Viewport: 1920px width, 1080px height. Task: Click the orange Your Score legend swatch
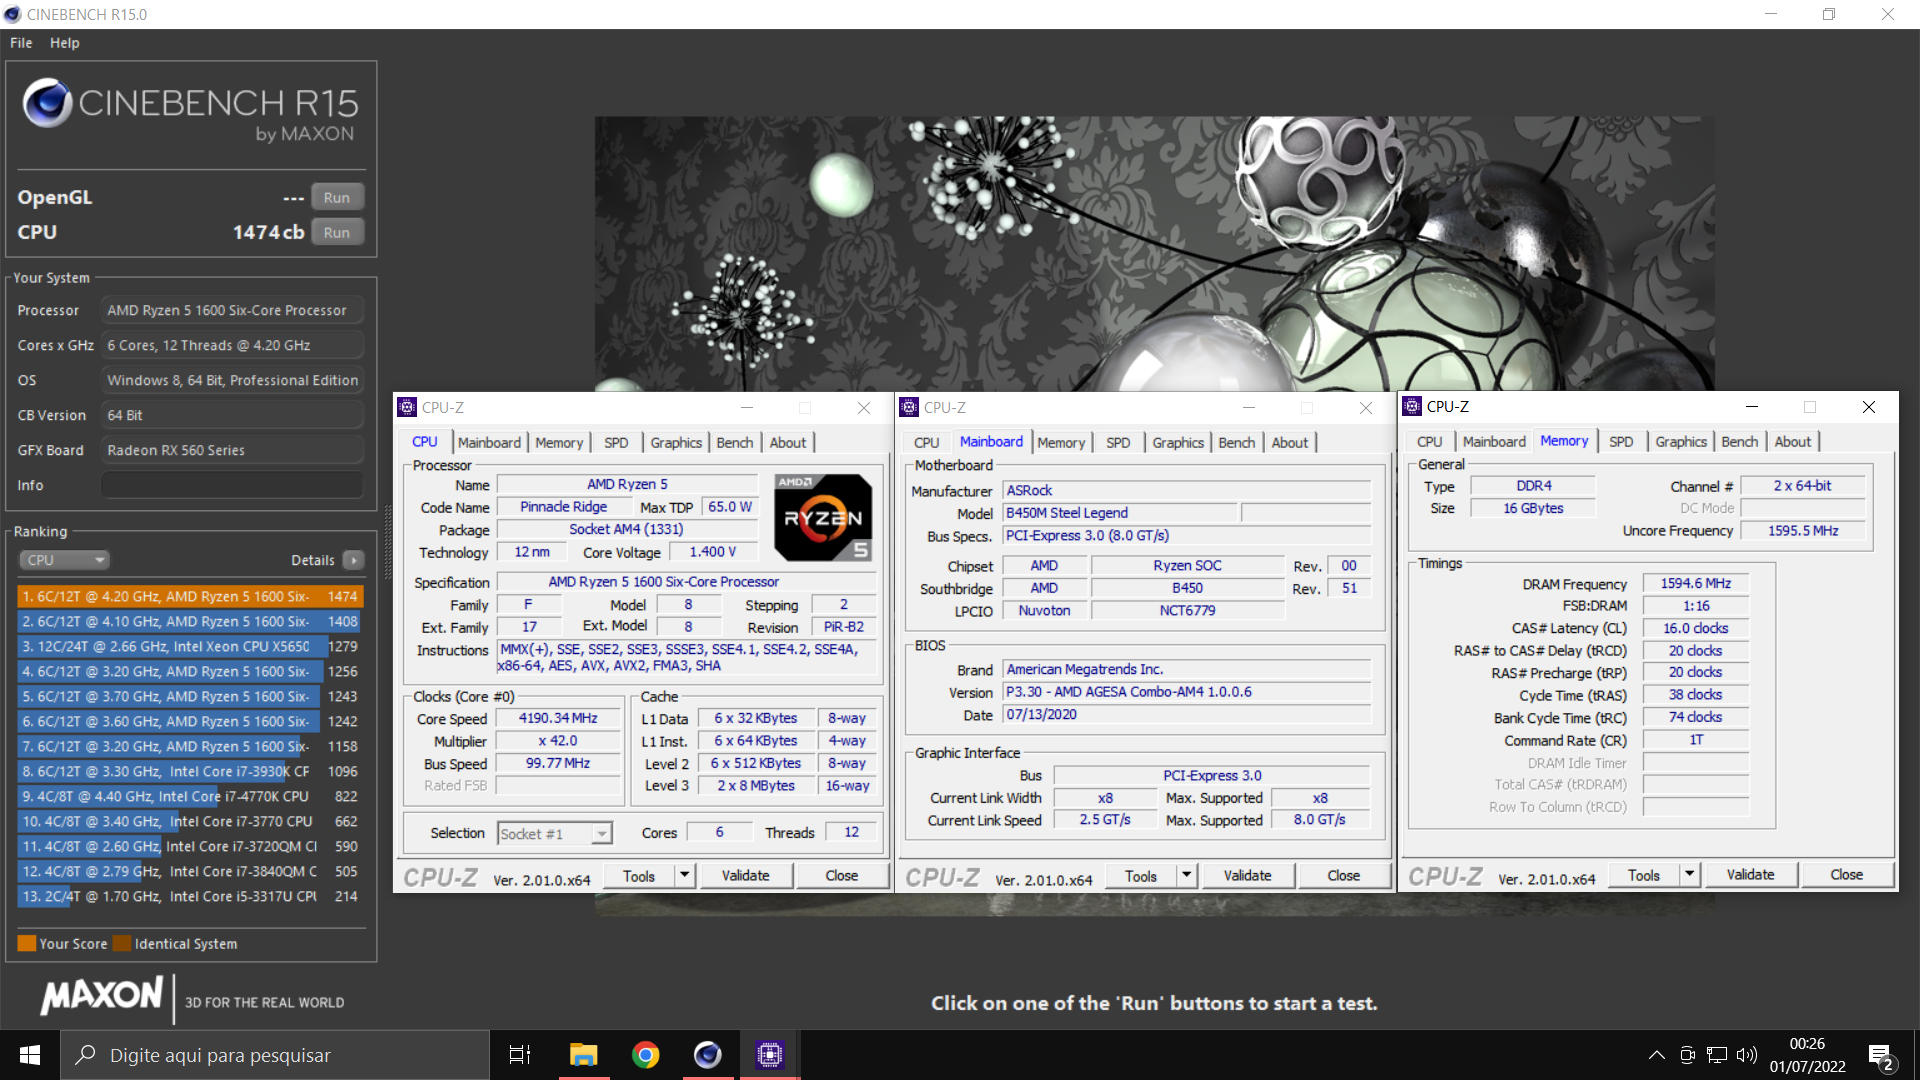[27, 943]
